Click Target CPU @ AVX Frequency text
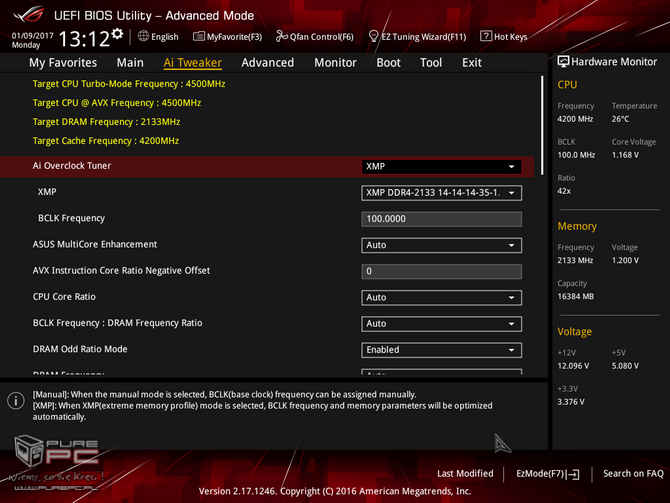This screenshot has width=670, height=503. tap(117, 103)
